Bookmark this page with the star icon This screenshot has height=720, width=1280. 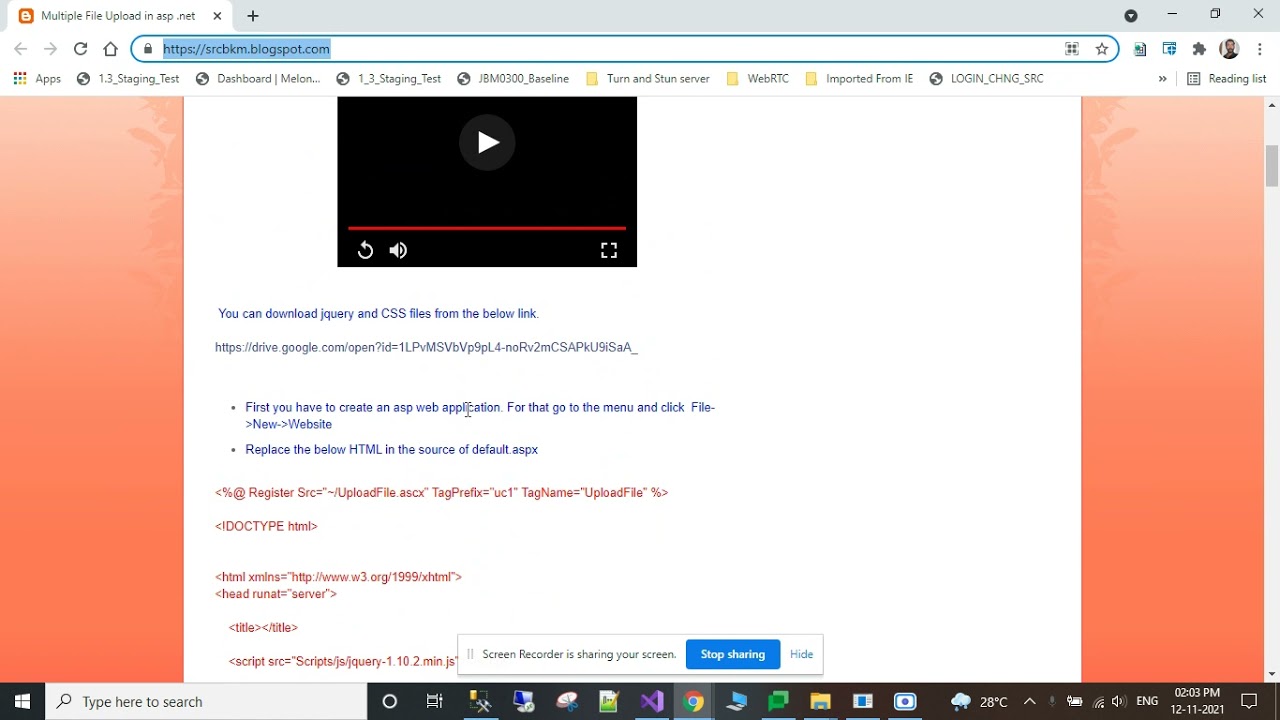(1102, 49)
